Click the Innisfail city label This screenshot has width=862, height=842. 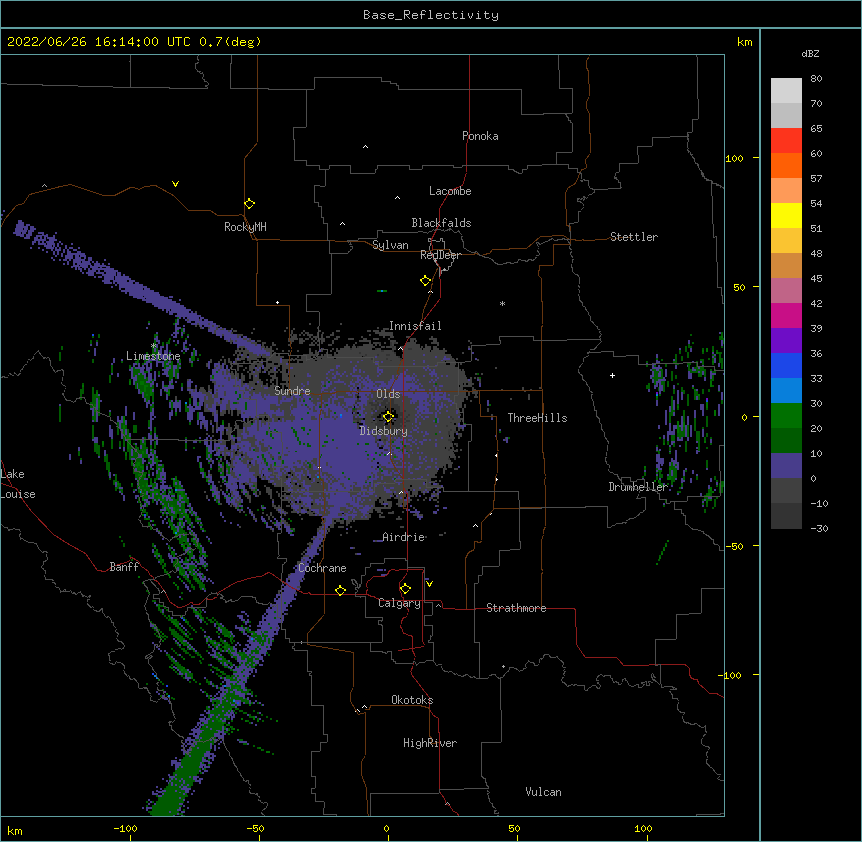[415, 326]
